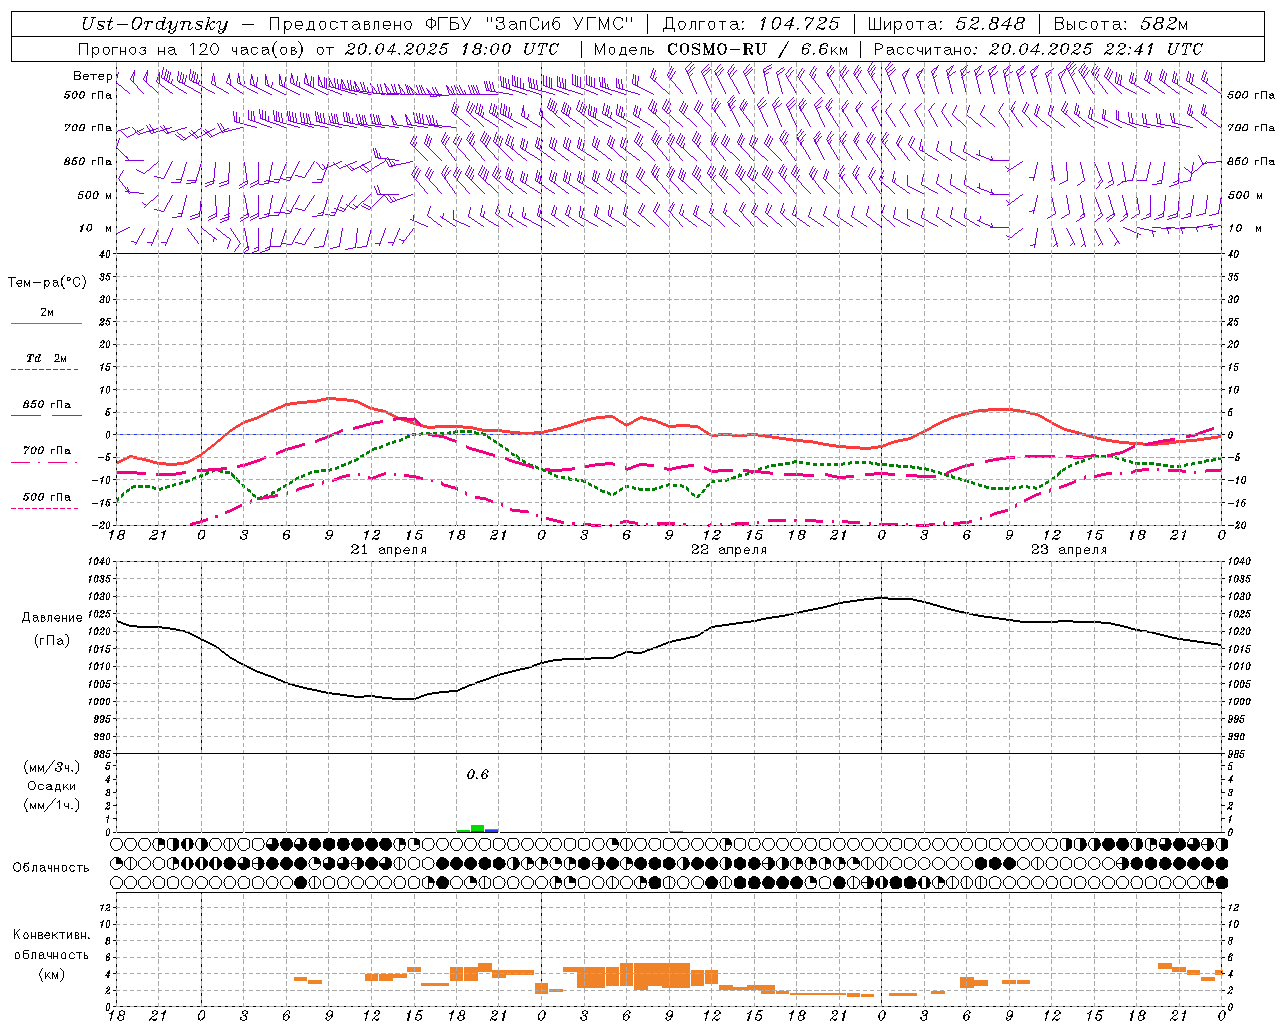This screenshot has width=1280, height=1024.
Task: Click the 700 гПа temperature legend entry
Action: click(47, 451)
